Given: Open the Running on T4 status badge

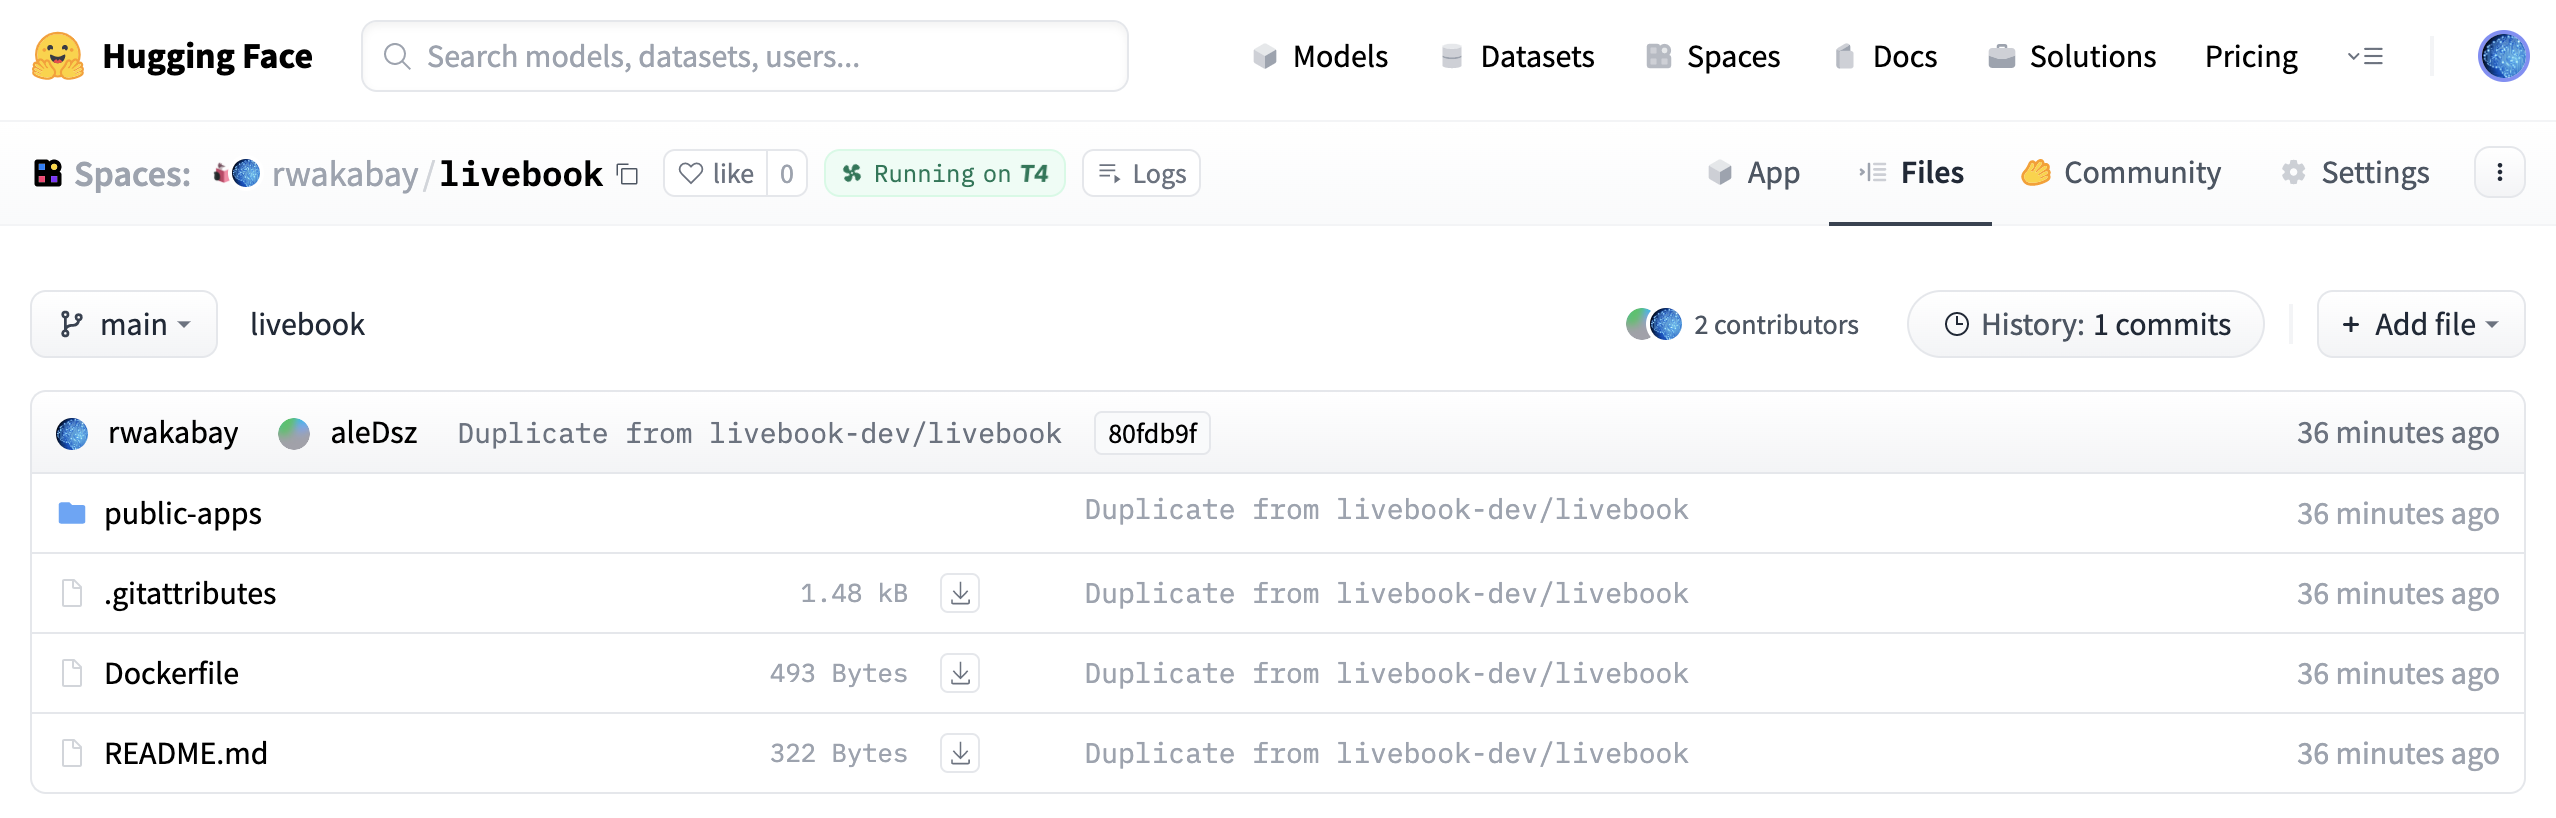Looking at the screenshot, I should pyautogui.click(x=945, y=174).
